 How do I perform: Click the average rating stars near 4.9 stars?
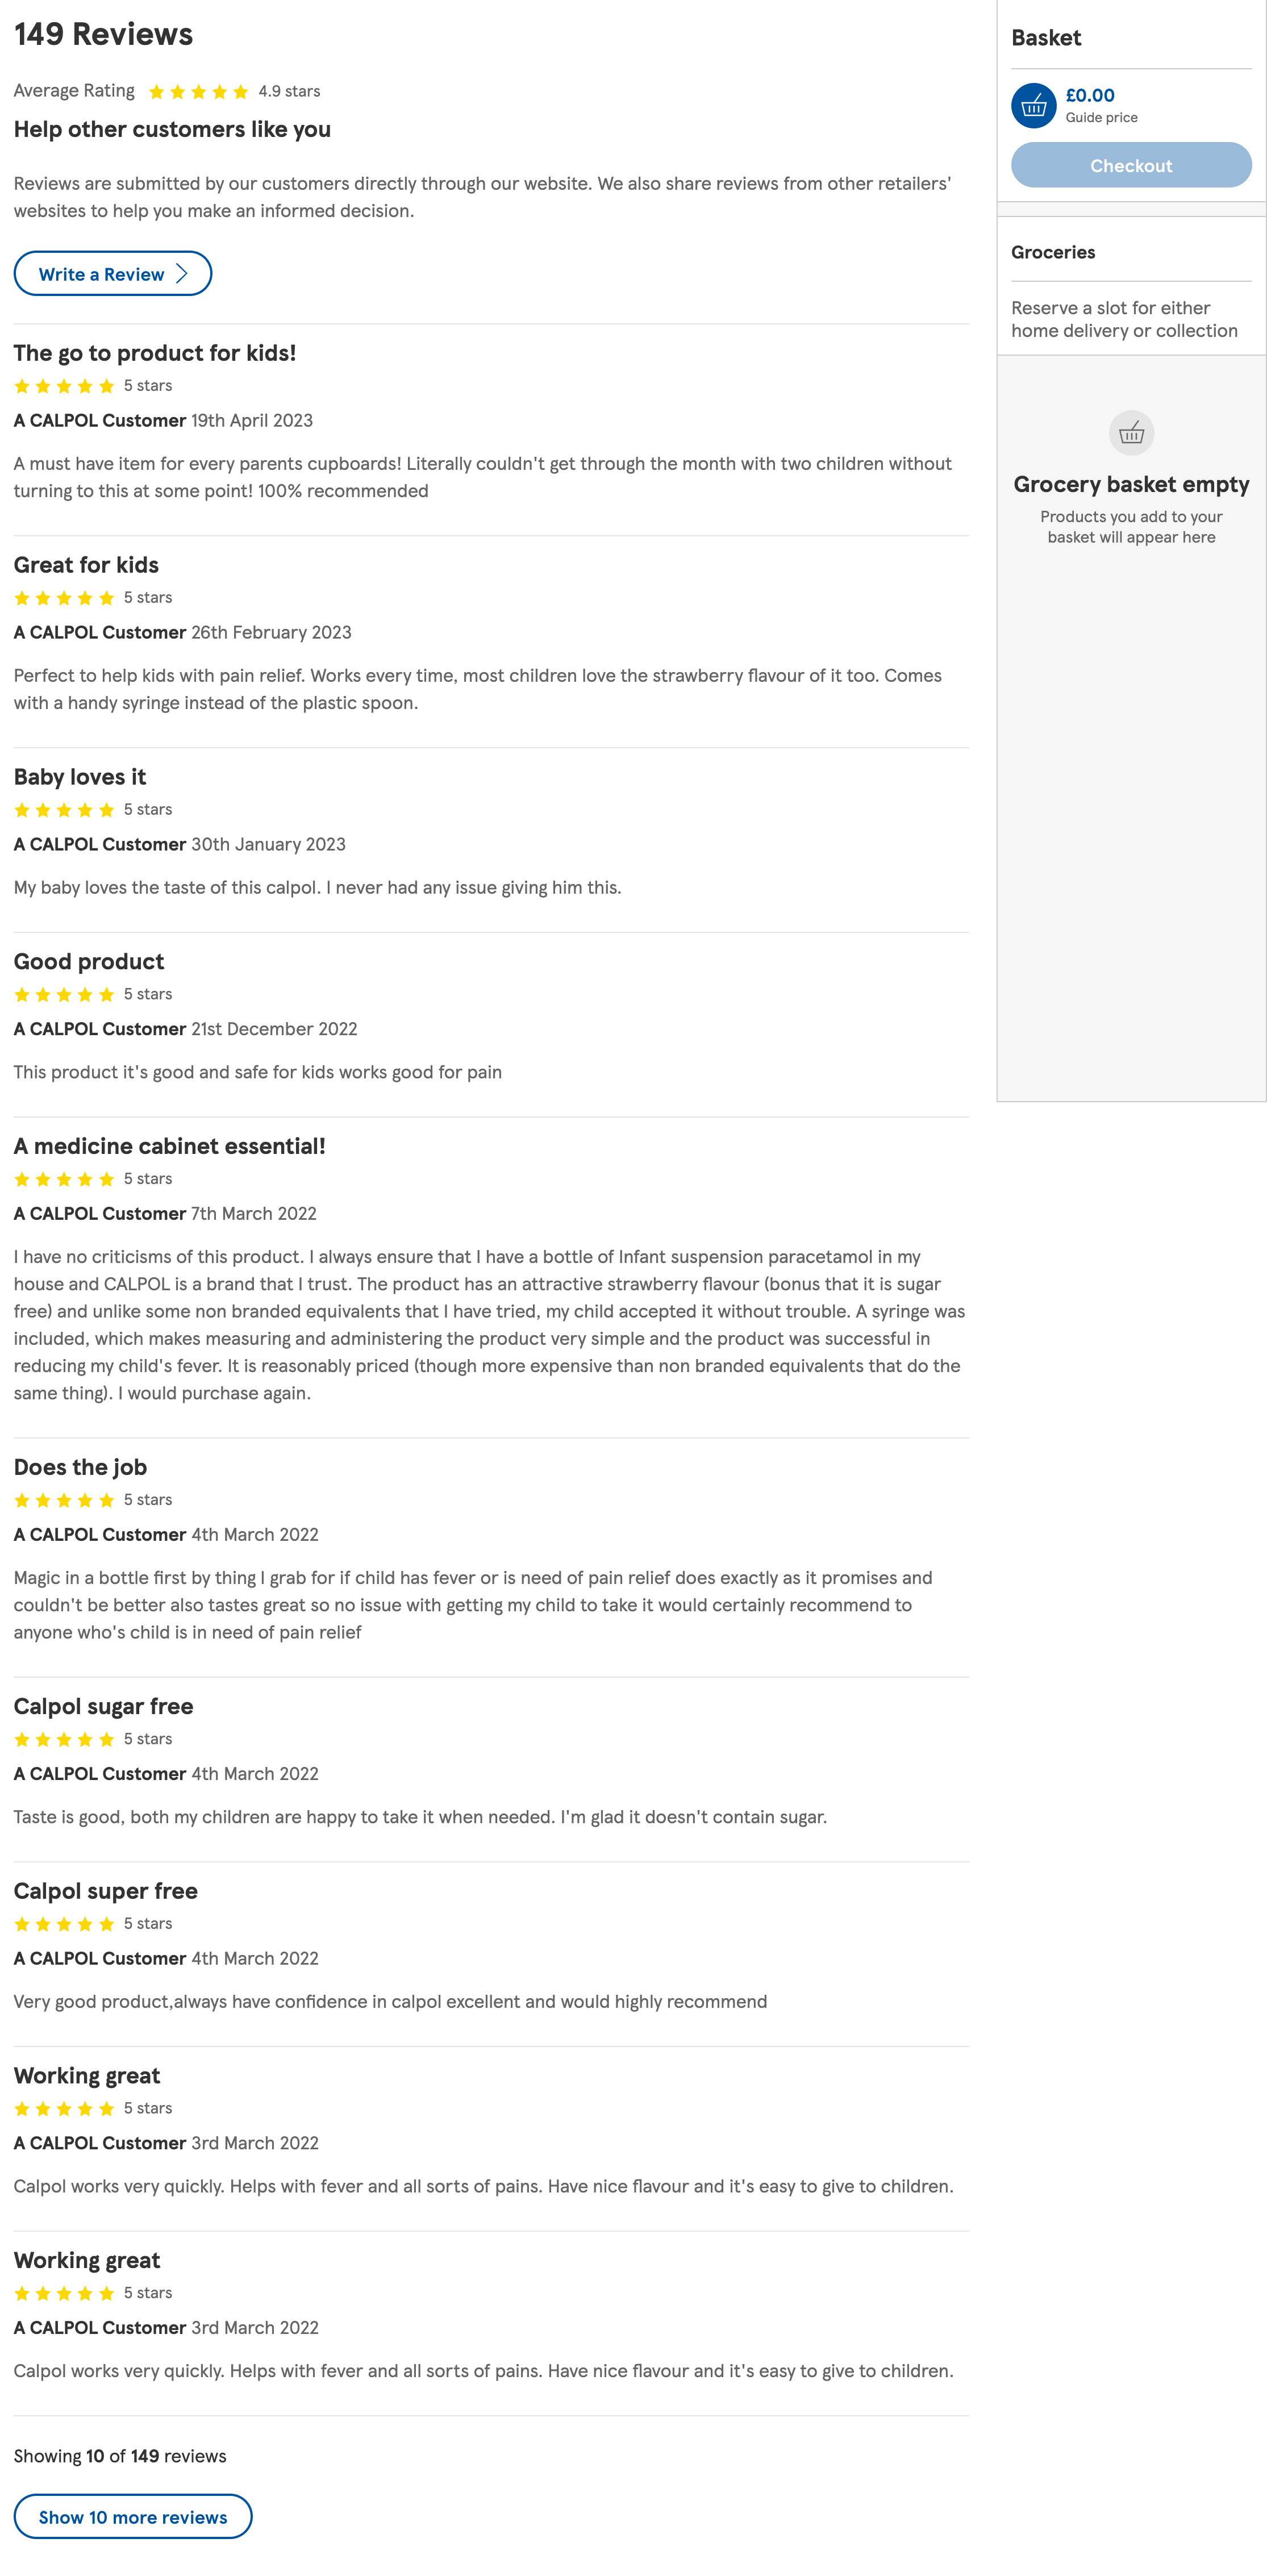point(198,92)
